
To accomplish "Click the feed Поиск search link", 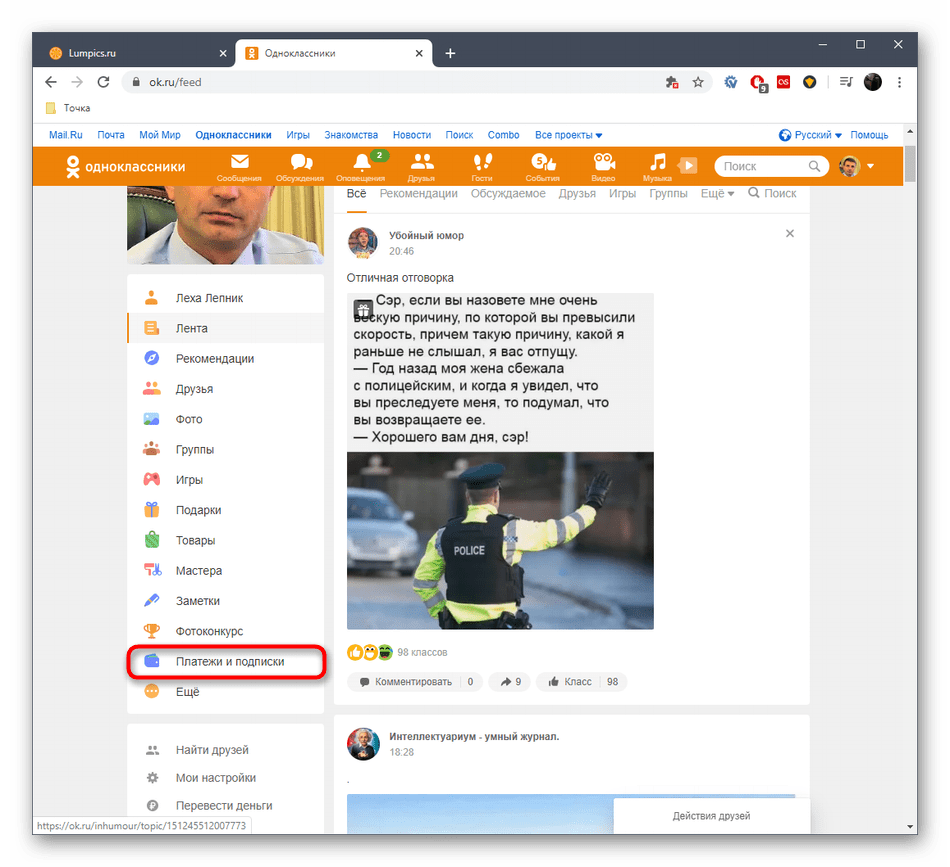I will pyautogui.click(x=772, y=193).
